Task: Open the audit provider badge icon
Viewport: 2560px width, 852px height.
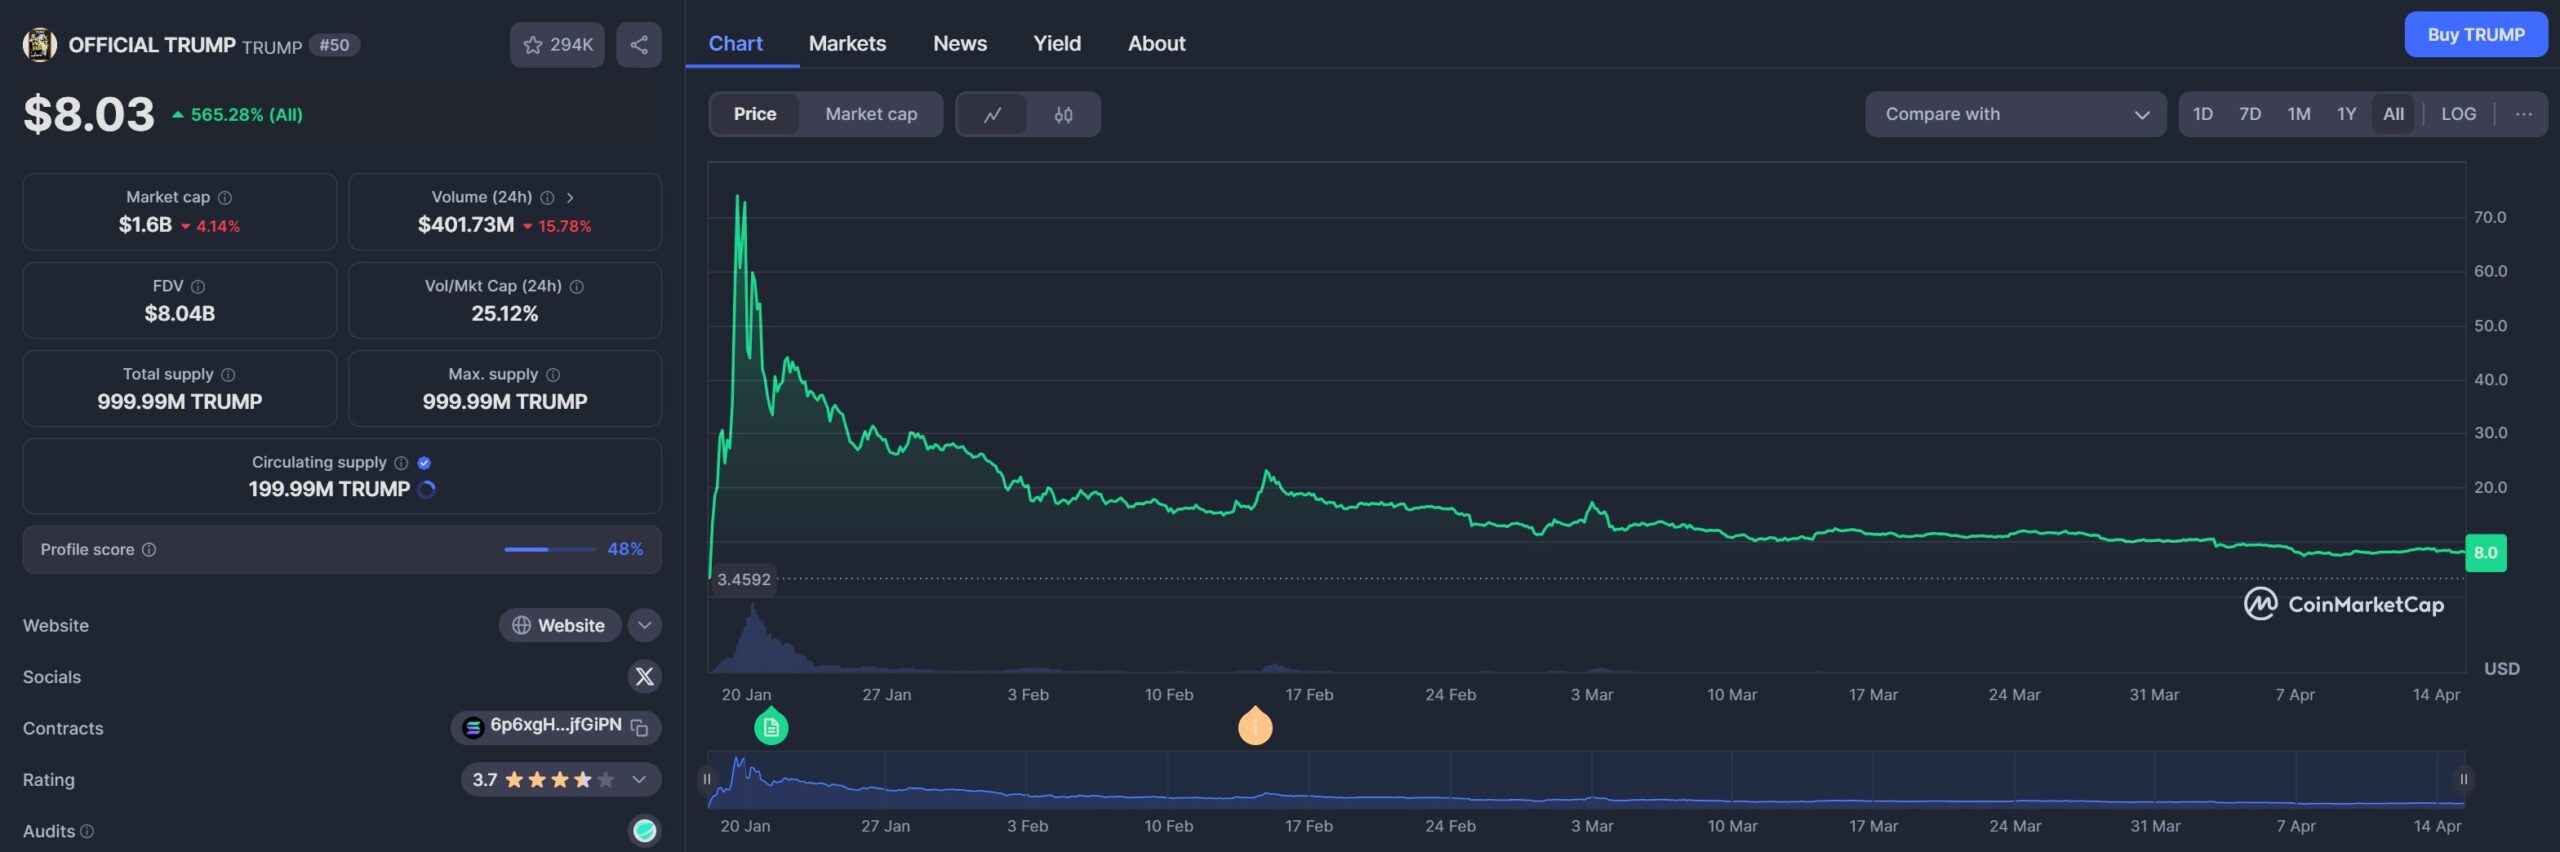Action: (x=645, y=830)
